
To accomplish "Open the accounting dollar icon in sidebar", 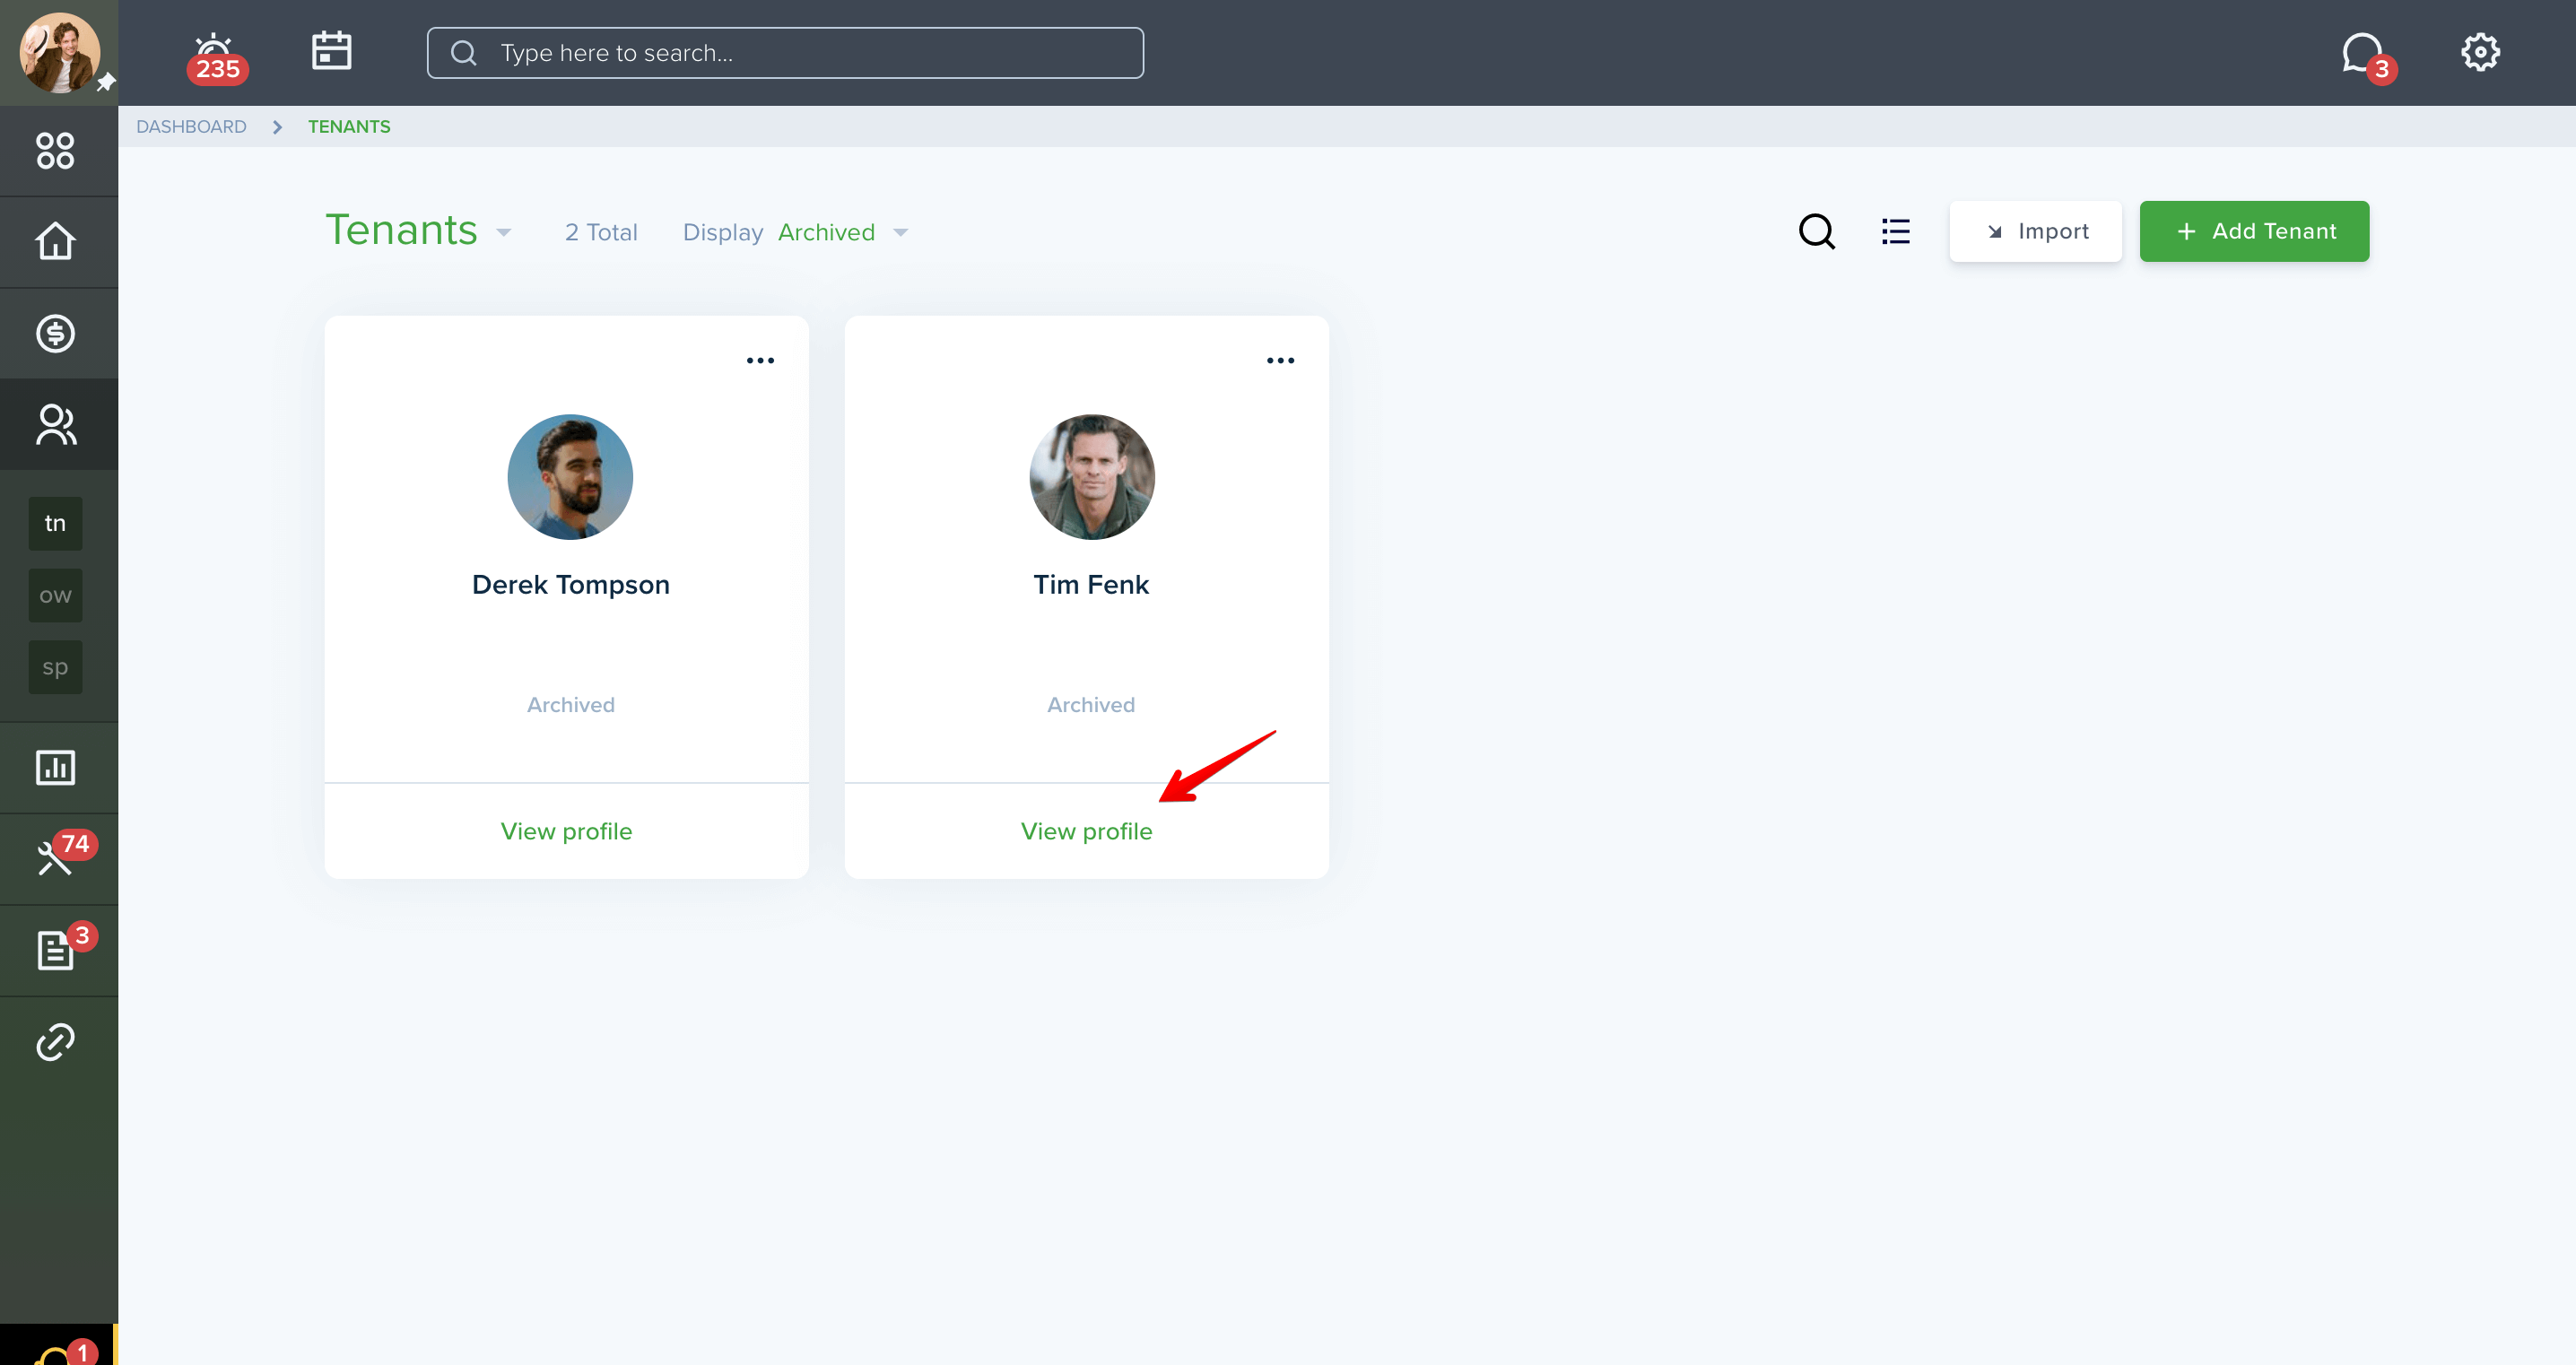I will 55,333.
